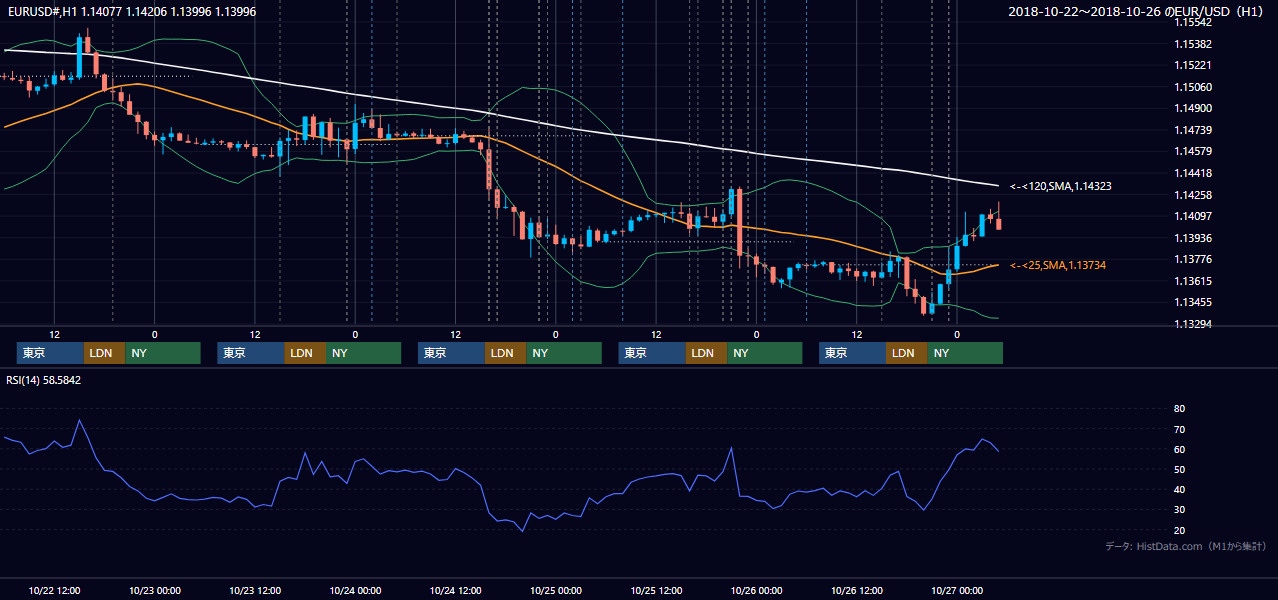Select time axis label 10/25 00:00

click(x=555, y=590)
